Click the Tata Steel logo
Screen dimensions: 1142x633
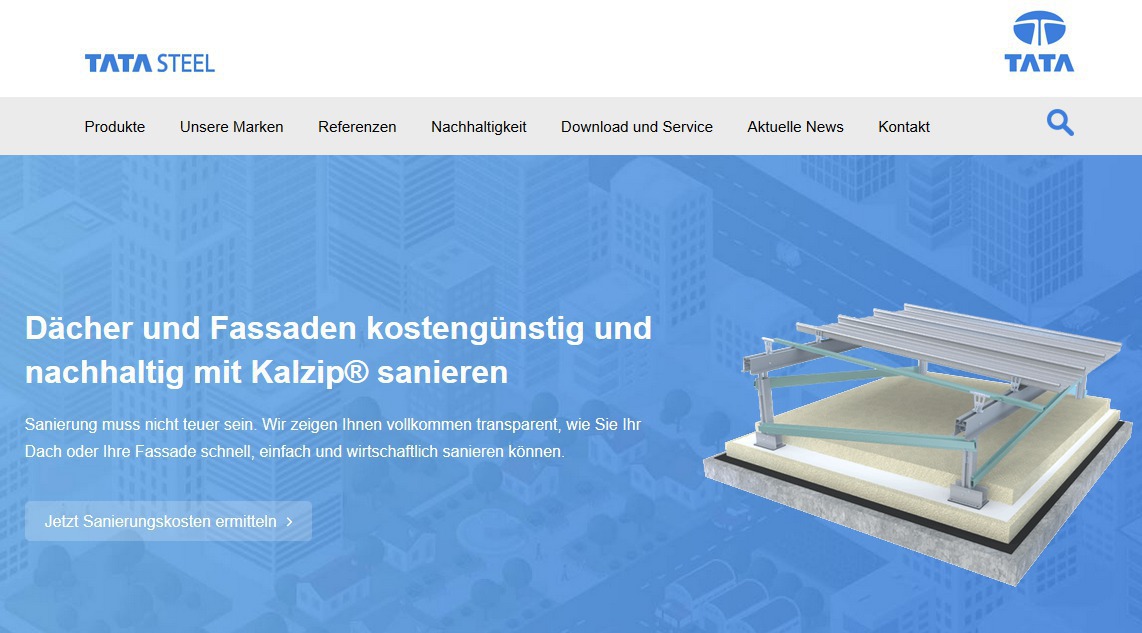point(150,63)
